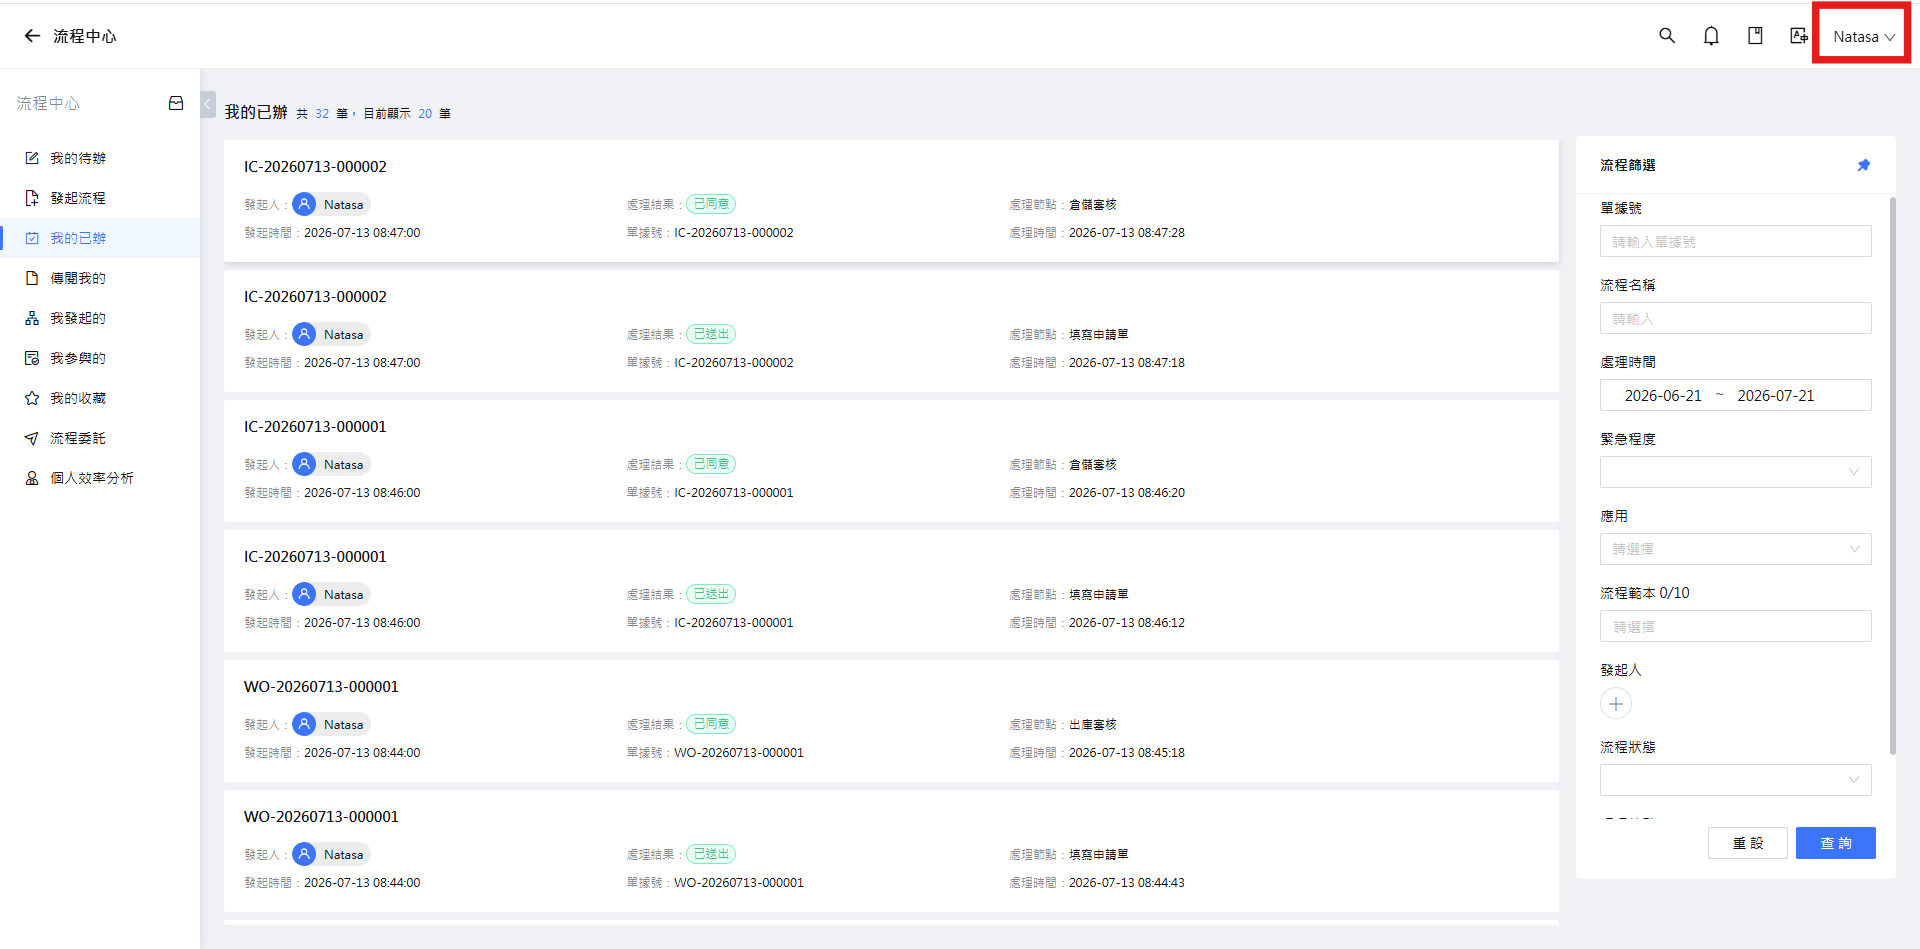
Task: Click the 我的已辦 checklist icon
Action: point(32,238)
